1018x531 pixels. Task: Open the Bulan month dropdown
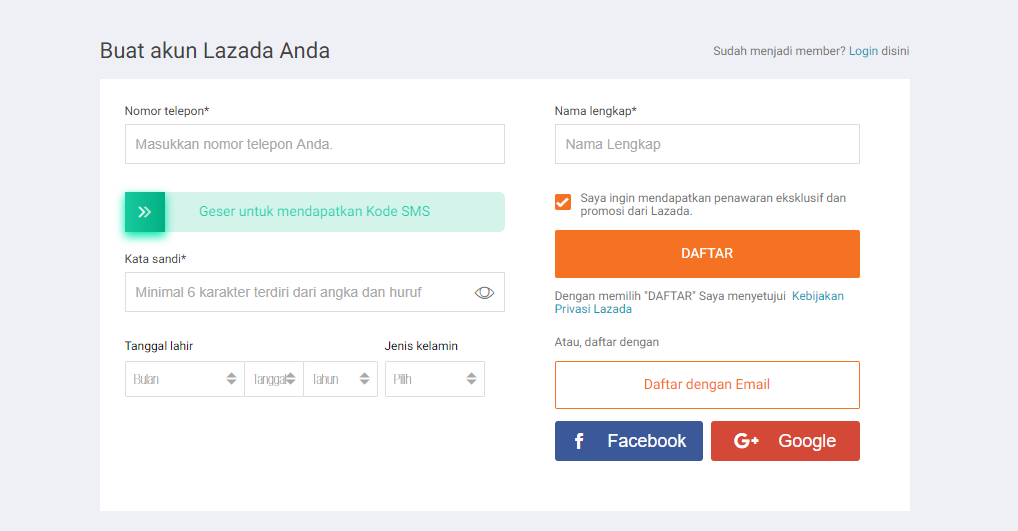(x=185, y=379)
